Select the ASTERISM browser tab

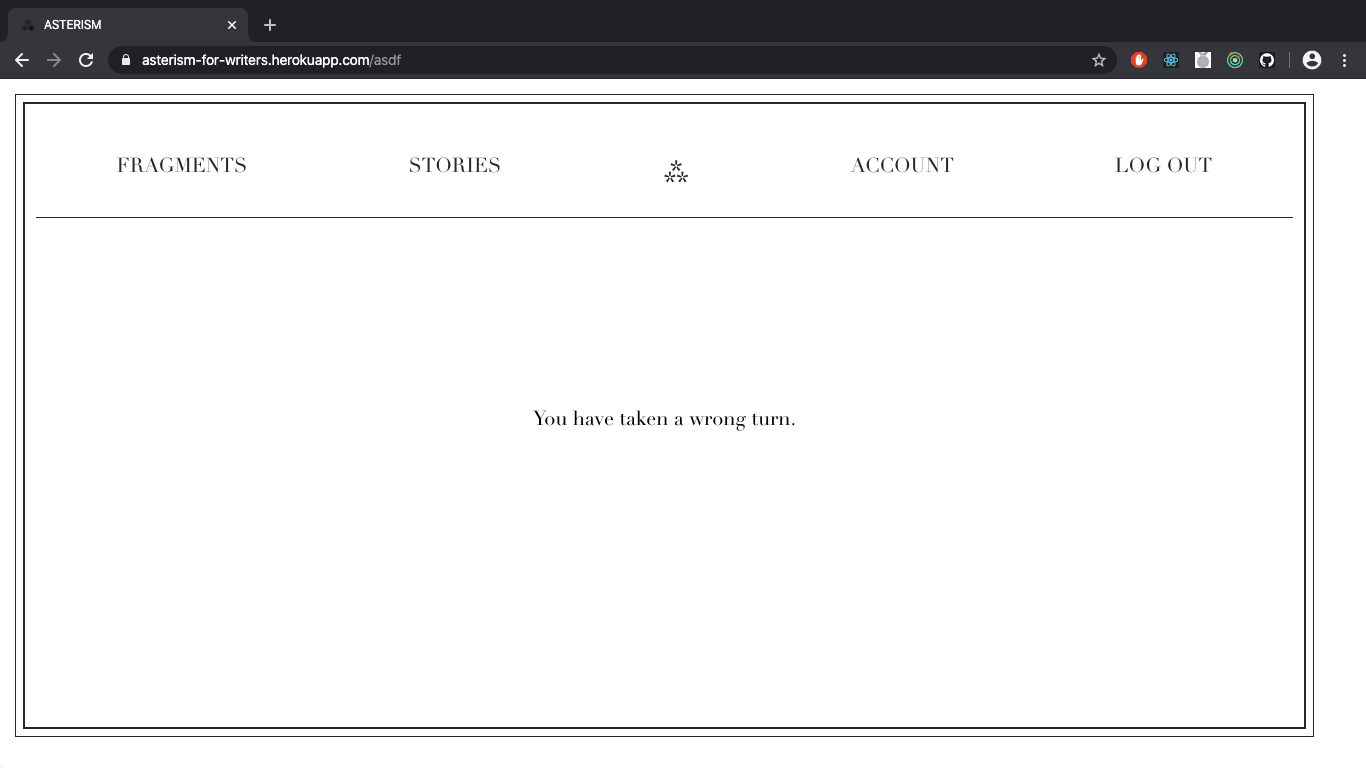[x=128, y=25]
